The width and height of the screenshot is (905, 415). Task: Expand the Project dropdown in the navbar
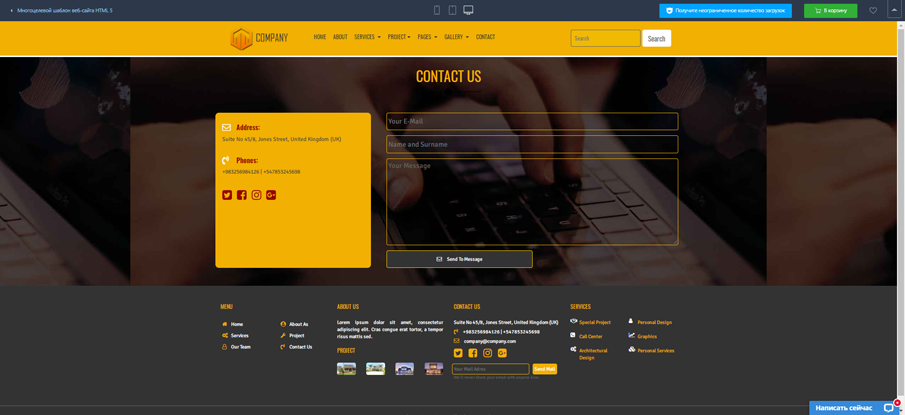point(399,37)
